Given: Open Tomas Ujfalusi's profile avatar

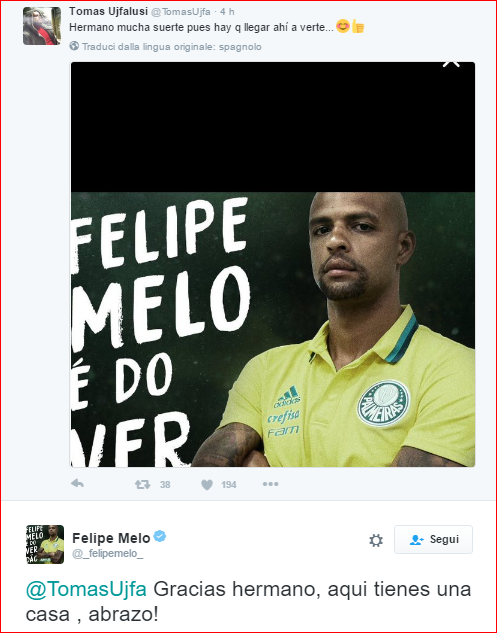Looking at the screenshot, I should coord(42,26).
